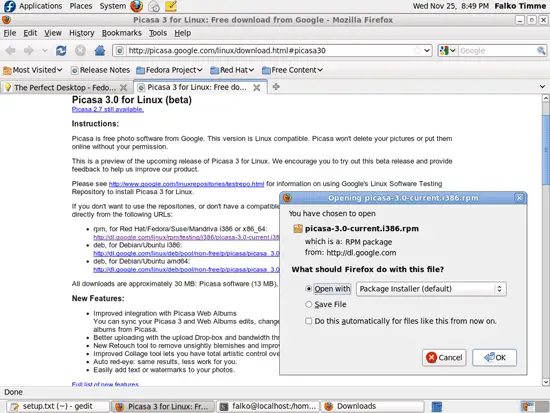The height and width of the screenshot is (413, 550).
Task: Follow the Picasa 2.7 still available link
Action: pos(108,109)
